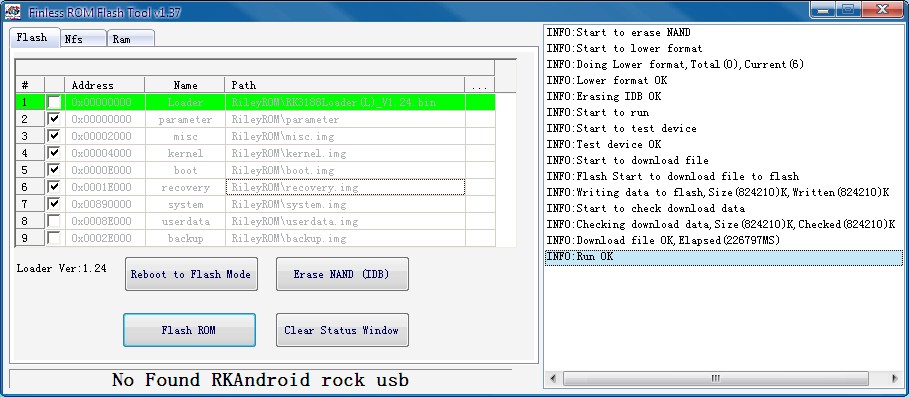This screenshot has height=397, width=909.
Task: Click the RileyROM\system.img path cell
Action: point(345,205)
